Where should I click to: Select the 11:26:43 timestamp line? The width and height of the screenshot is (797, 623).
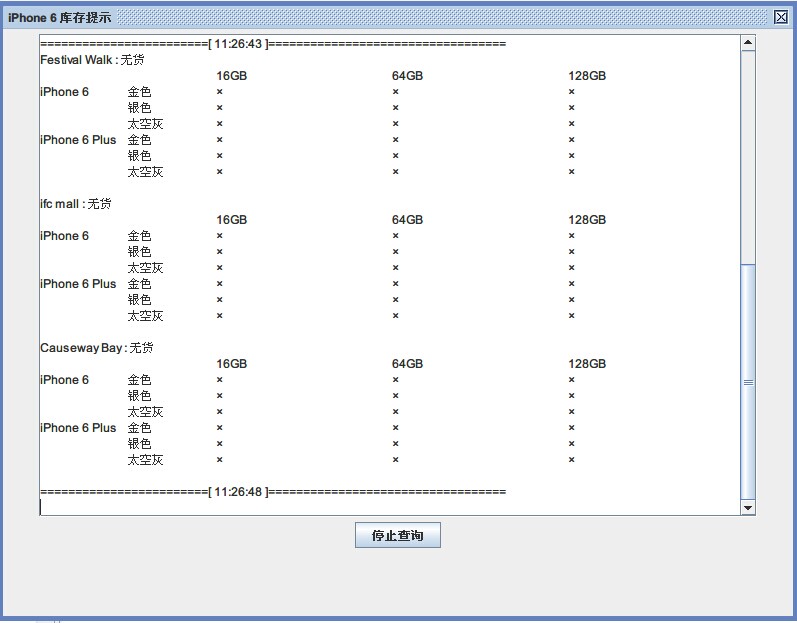coord(273,44)
